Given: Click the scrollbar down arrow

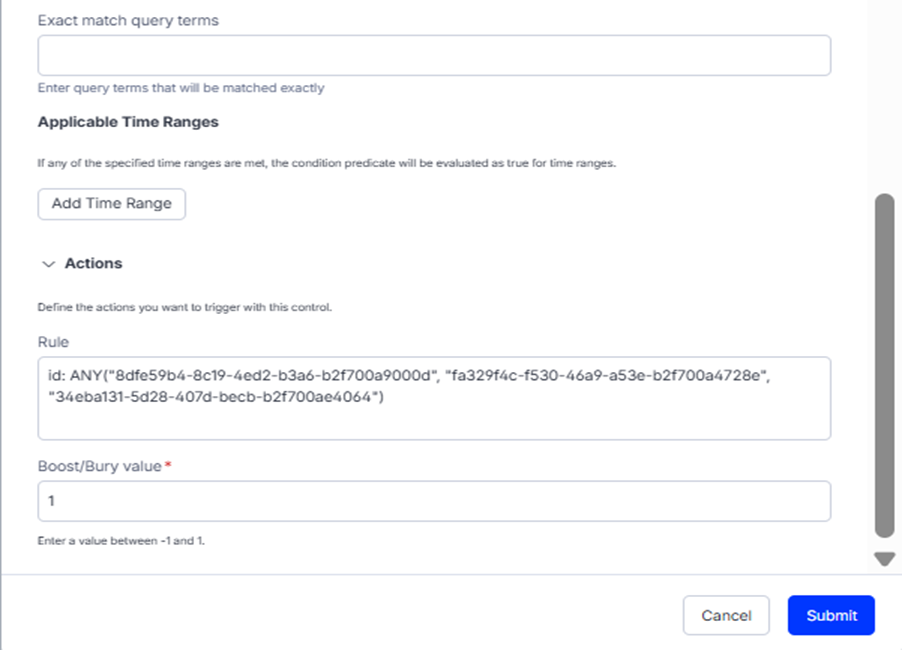Looking at the screenshot, I should (884, 559).
